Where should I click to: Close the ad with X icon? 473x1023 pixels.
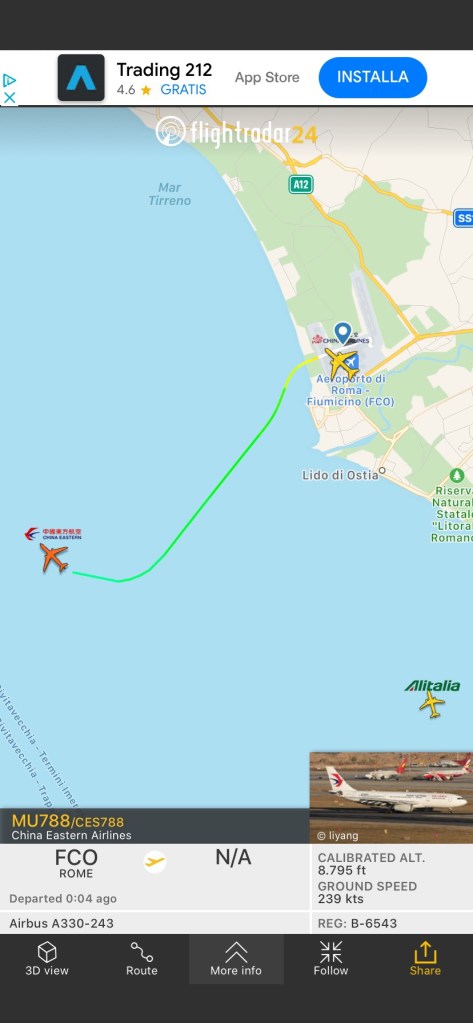click(x=9, y=97)
